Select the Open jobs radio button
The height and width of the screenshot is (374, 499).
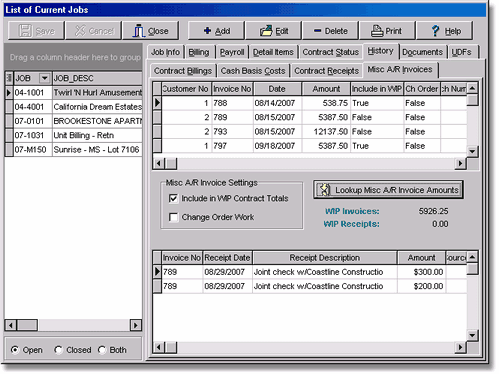point(15,350)
